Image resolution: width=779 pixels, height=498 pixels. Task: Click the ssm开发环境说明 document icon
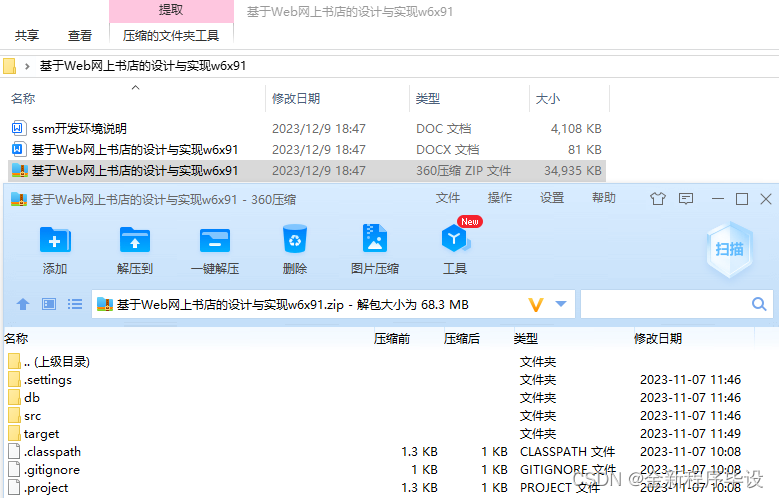(17, 128)
